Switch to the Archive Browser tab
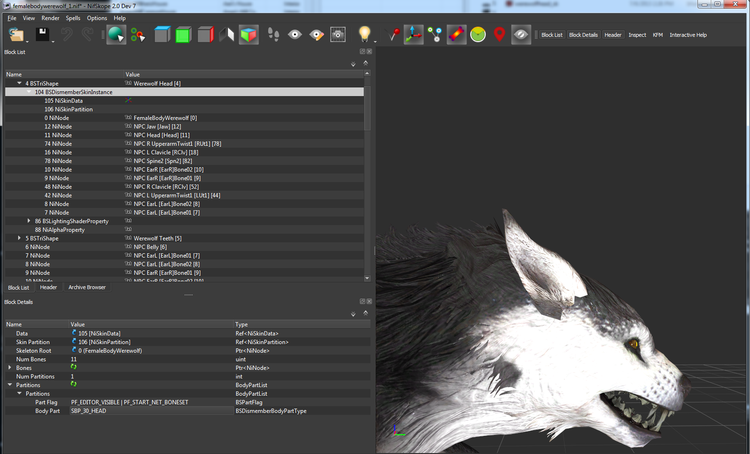 tap(87, 288)
